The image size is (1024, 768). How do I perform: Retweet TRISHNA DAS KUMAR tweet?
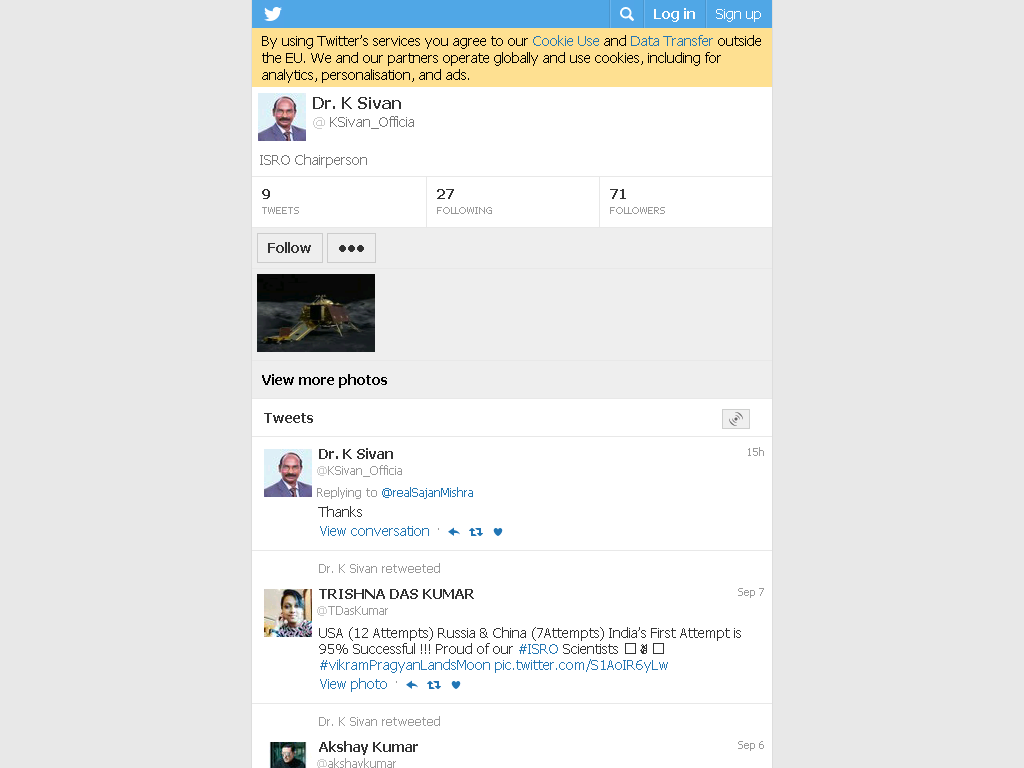point(434,684)
